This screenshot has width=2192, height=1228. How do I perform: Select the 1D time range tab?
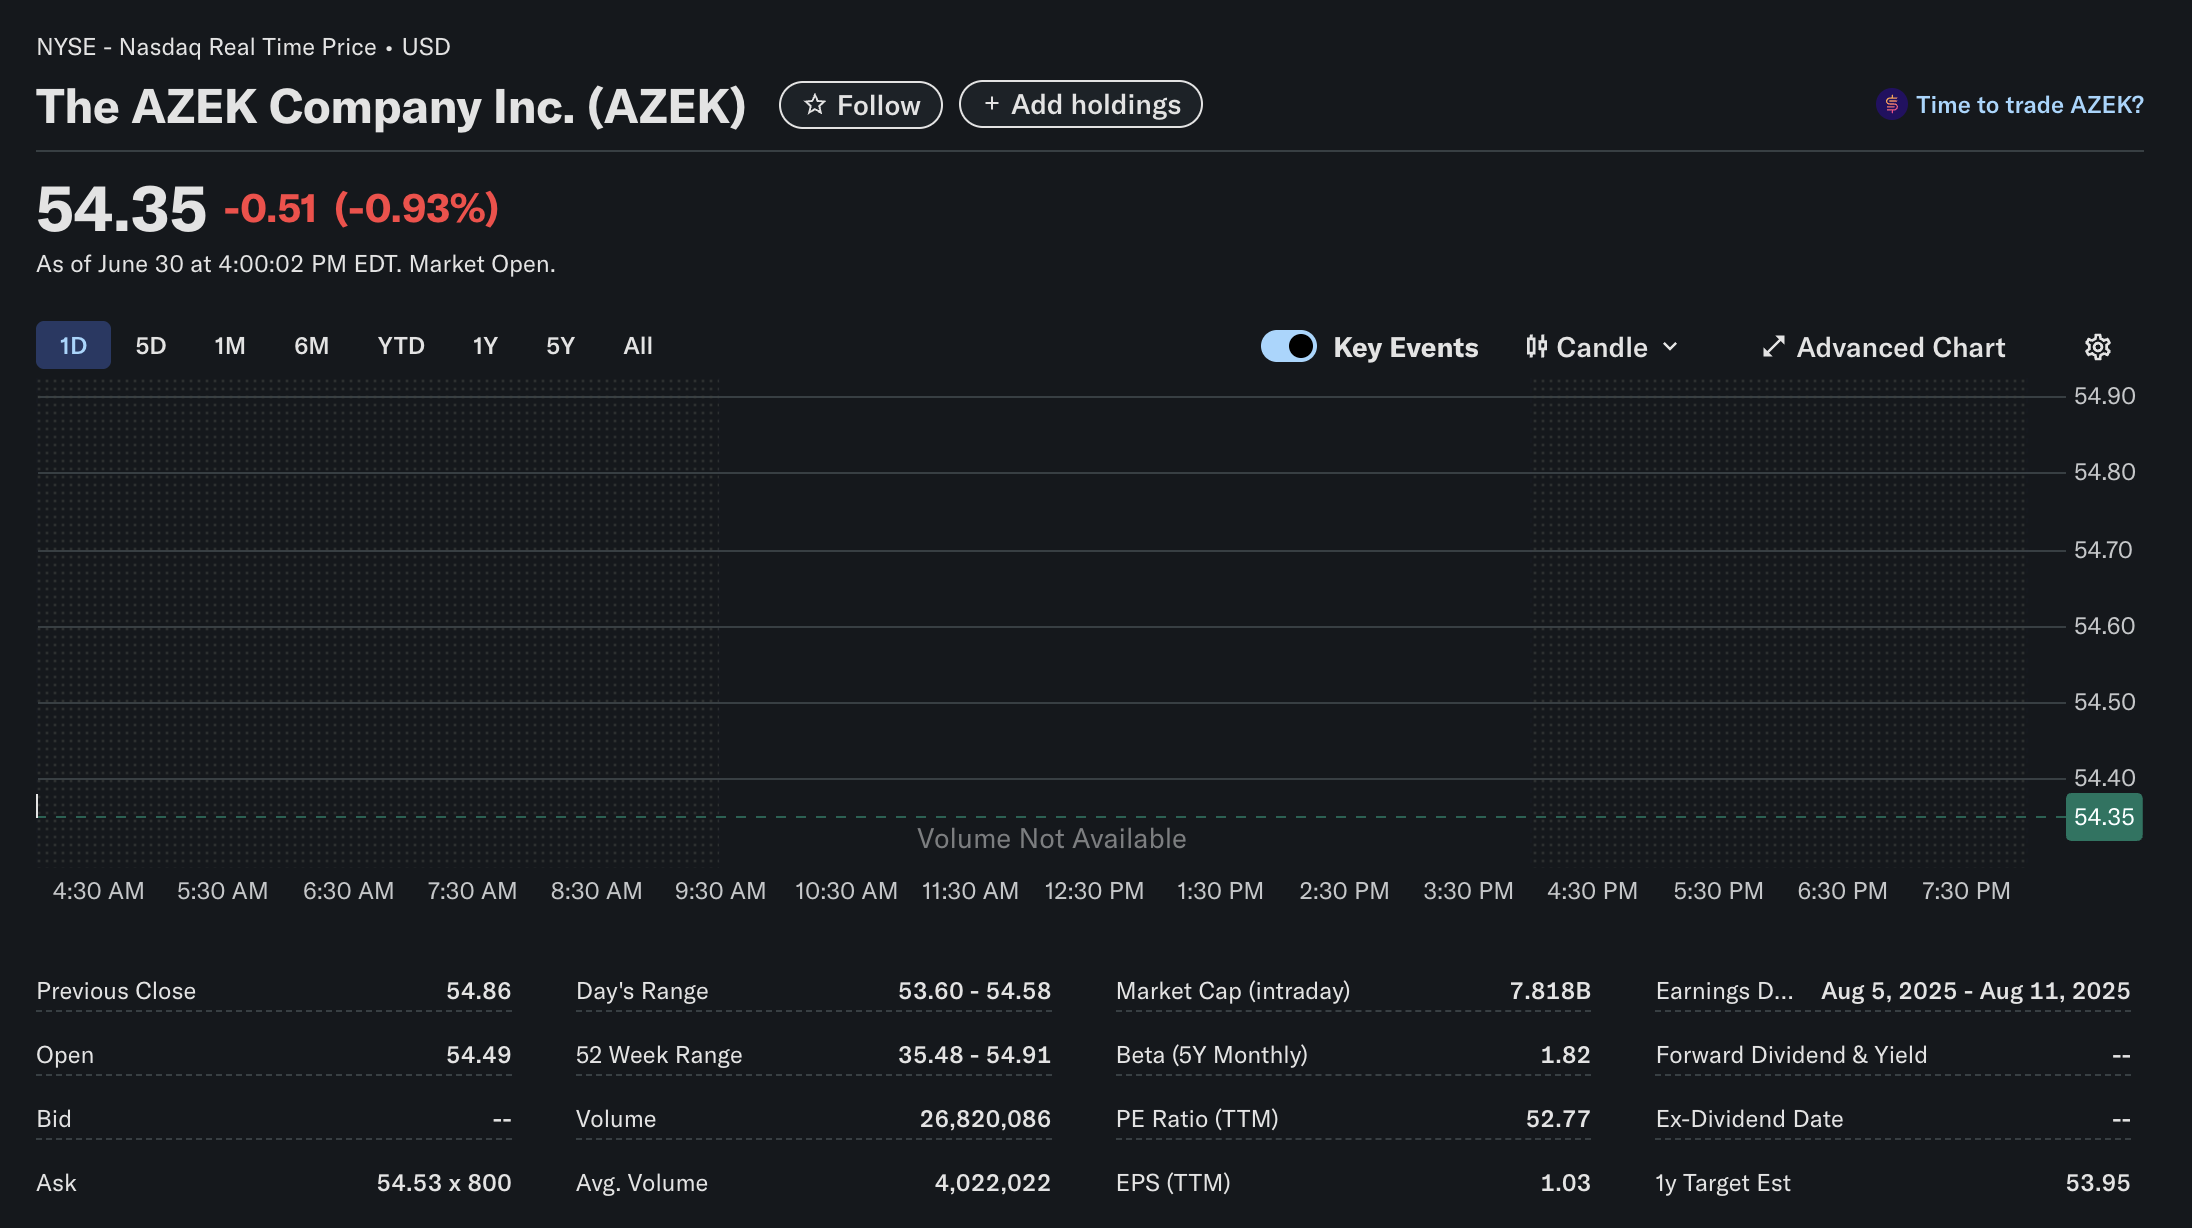click(x=73, y=346)
